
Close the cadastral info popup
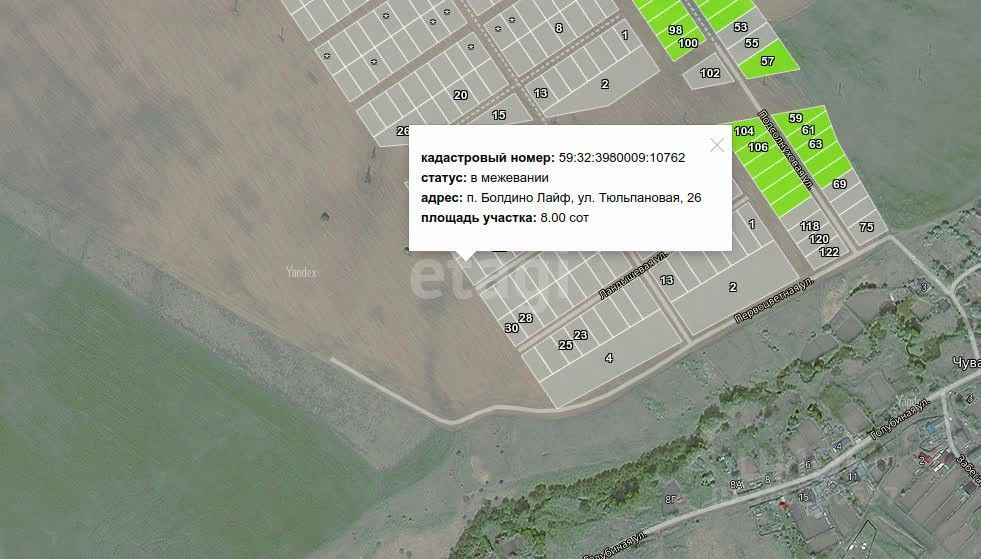(717, 145)
